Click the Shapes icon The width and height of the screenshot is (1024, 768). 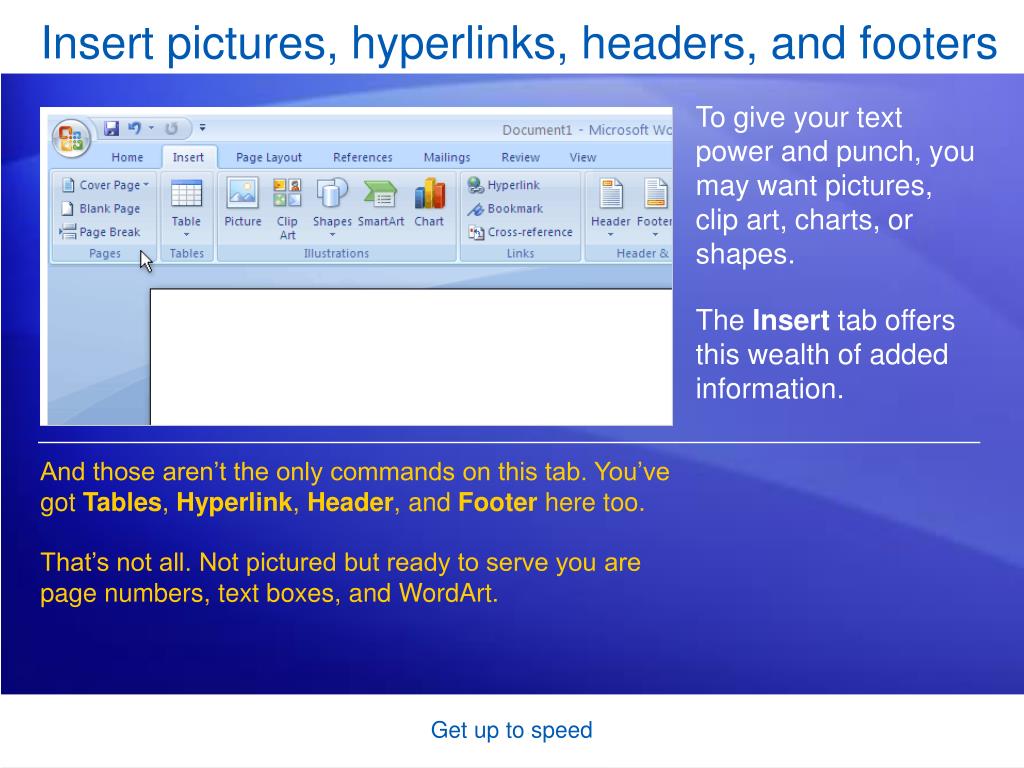click(332, 193)
